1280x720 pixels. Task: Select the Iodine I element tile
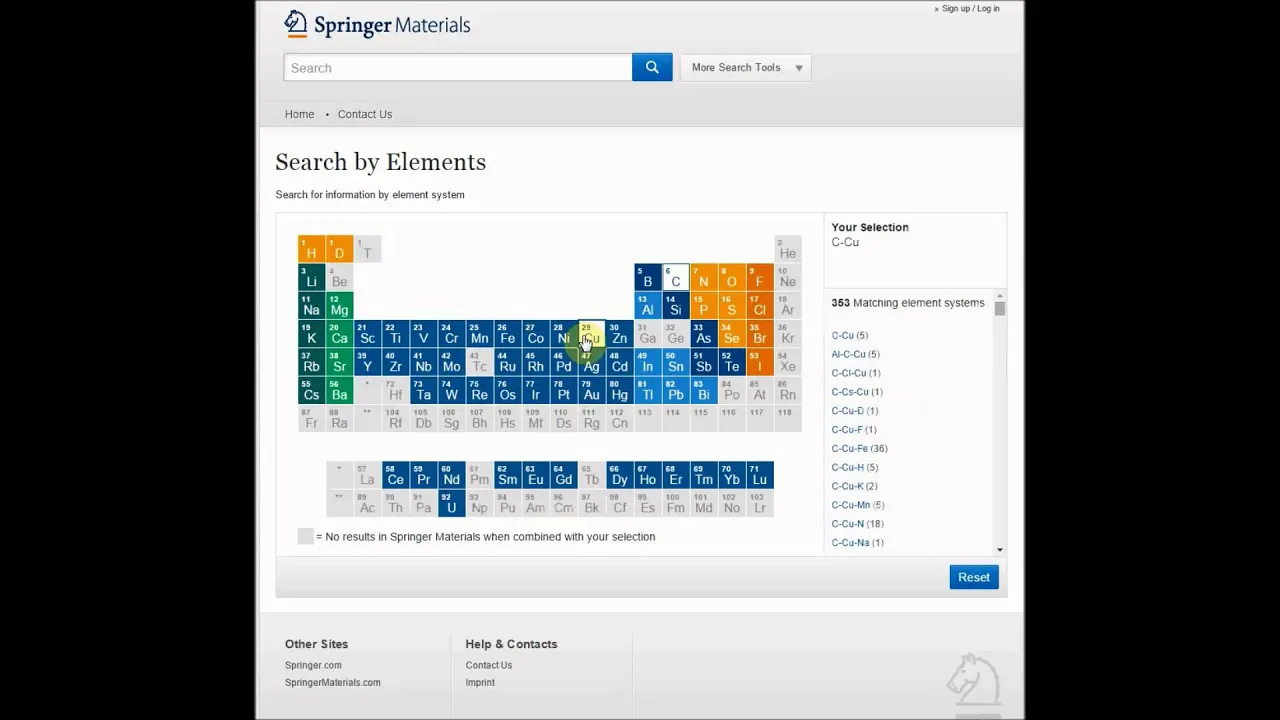click(x=759, y=362)
